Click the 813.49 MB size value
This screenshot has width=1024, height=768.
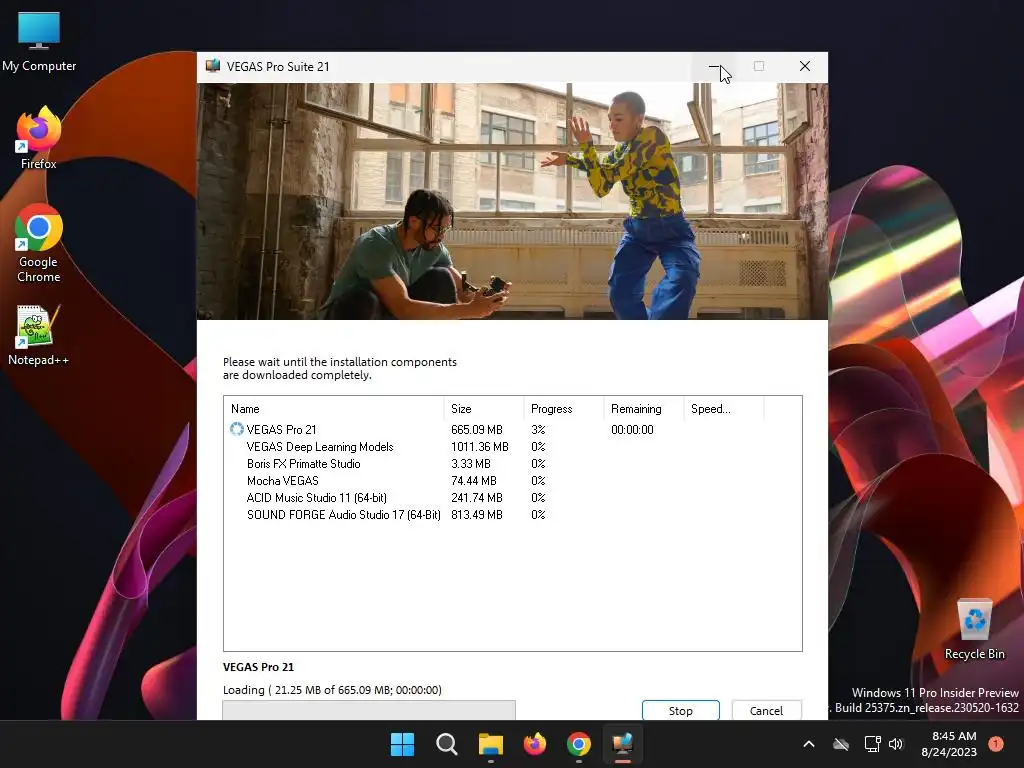[477, 515]
